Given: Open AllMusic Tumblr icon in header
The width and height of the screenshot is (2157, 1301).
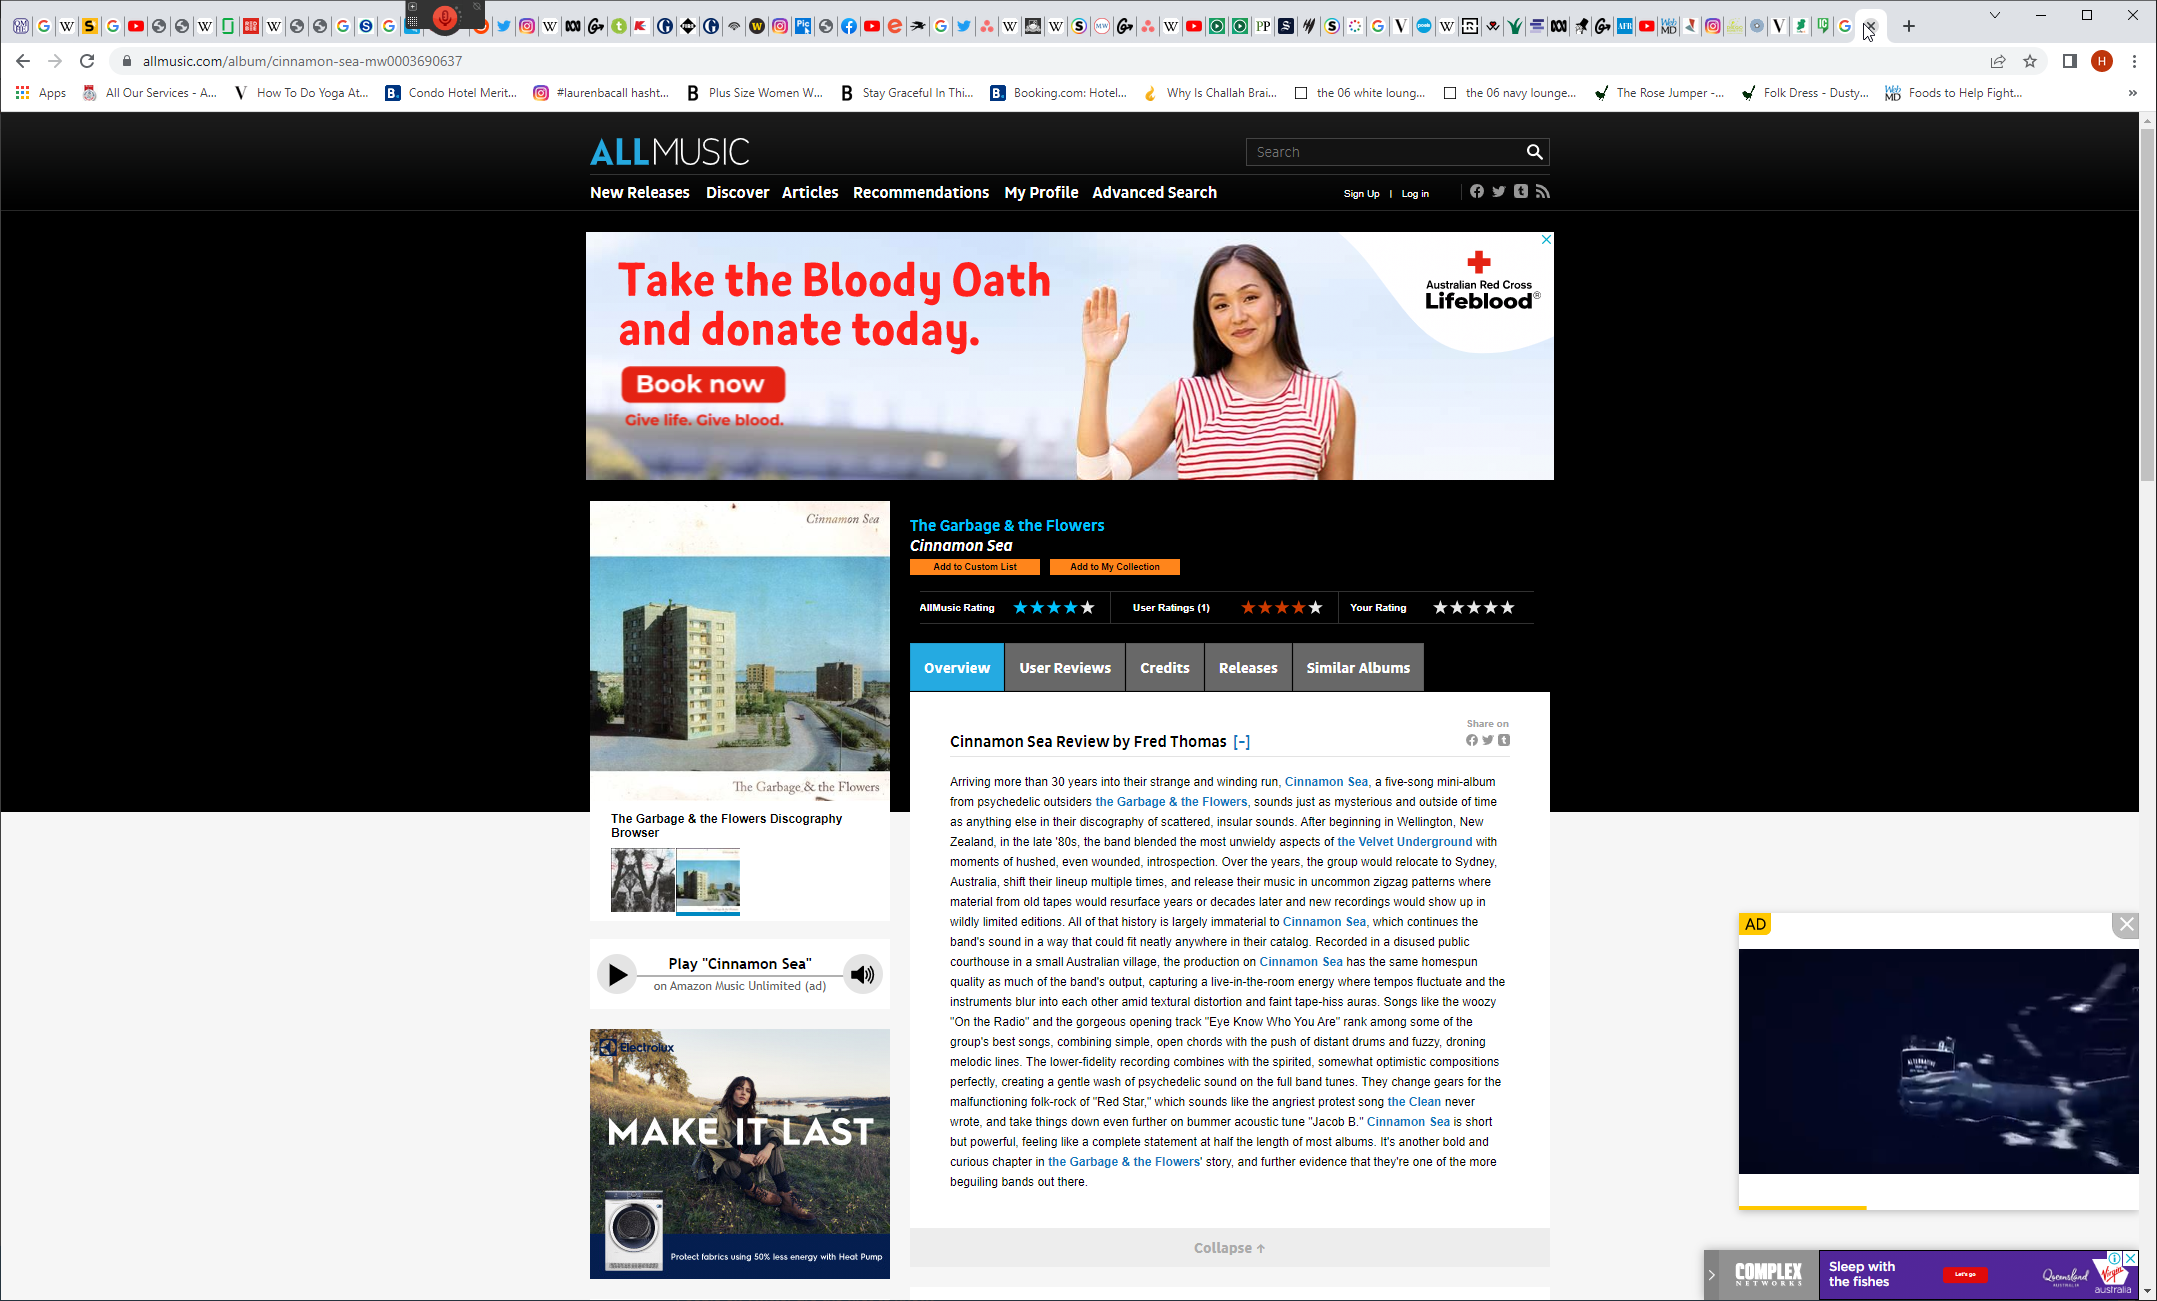Looking at the screenshot, I should coord(1521,191).
